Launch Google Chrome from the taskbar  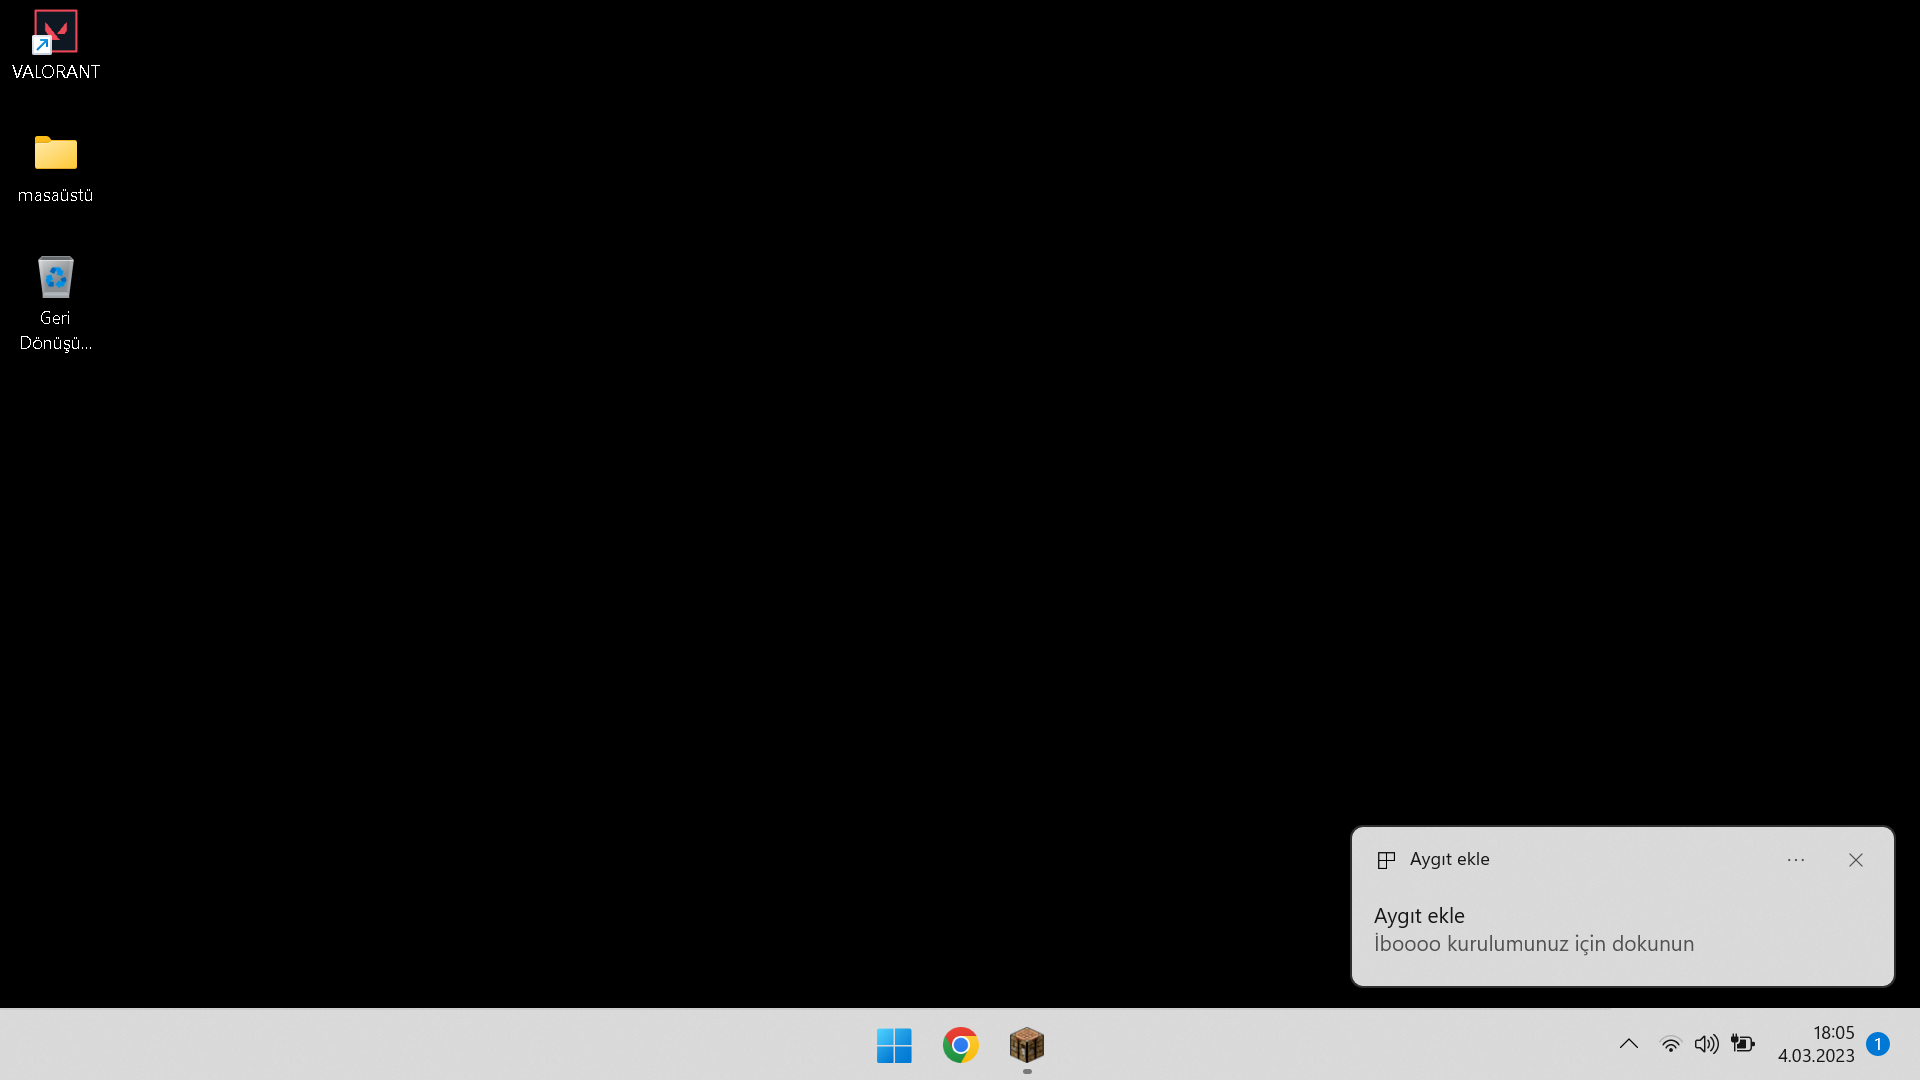click(x=960, y=1045)
